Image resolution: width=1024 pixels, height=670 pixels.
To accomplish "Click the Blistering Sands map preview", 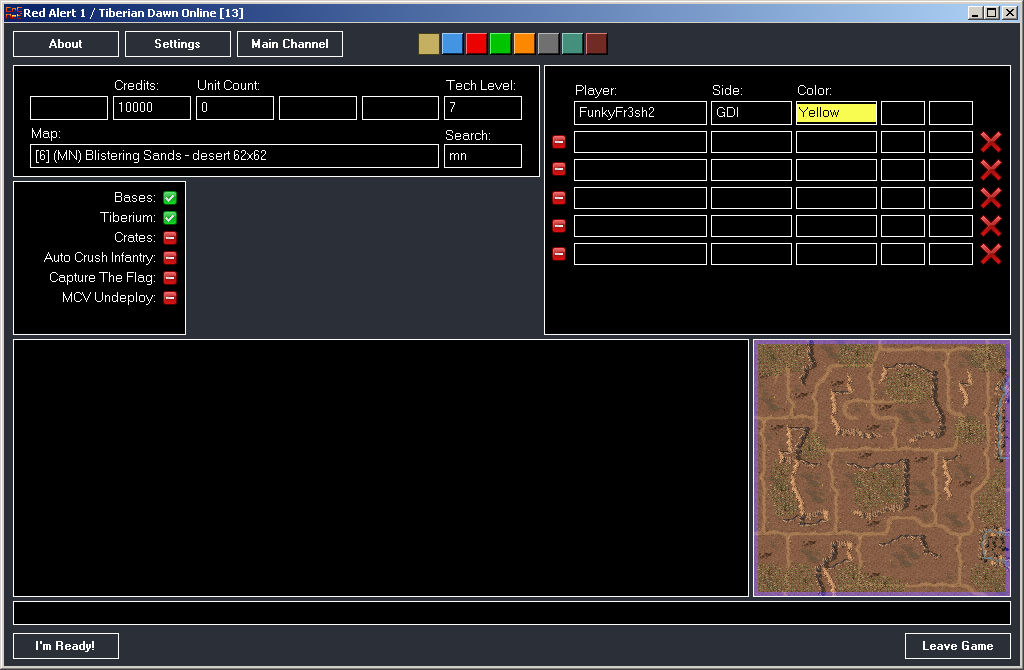I will pyautogui.click(x=882, y=468).
